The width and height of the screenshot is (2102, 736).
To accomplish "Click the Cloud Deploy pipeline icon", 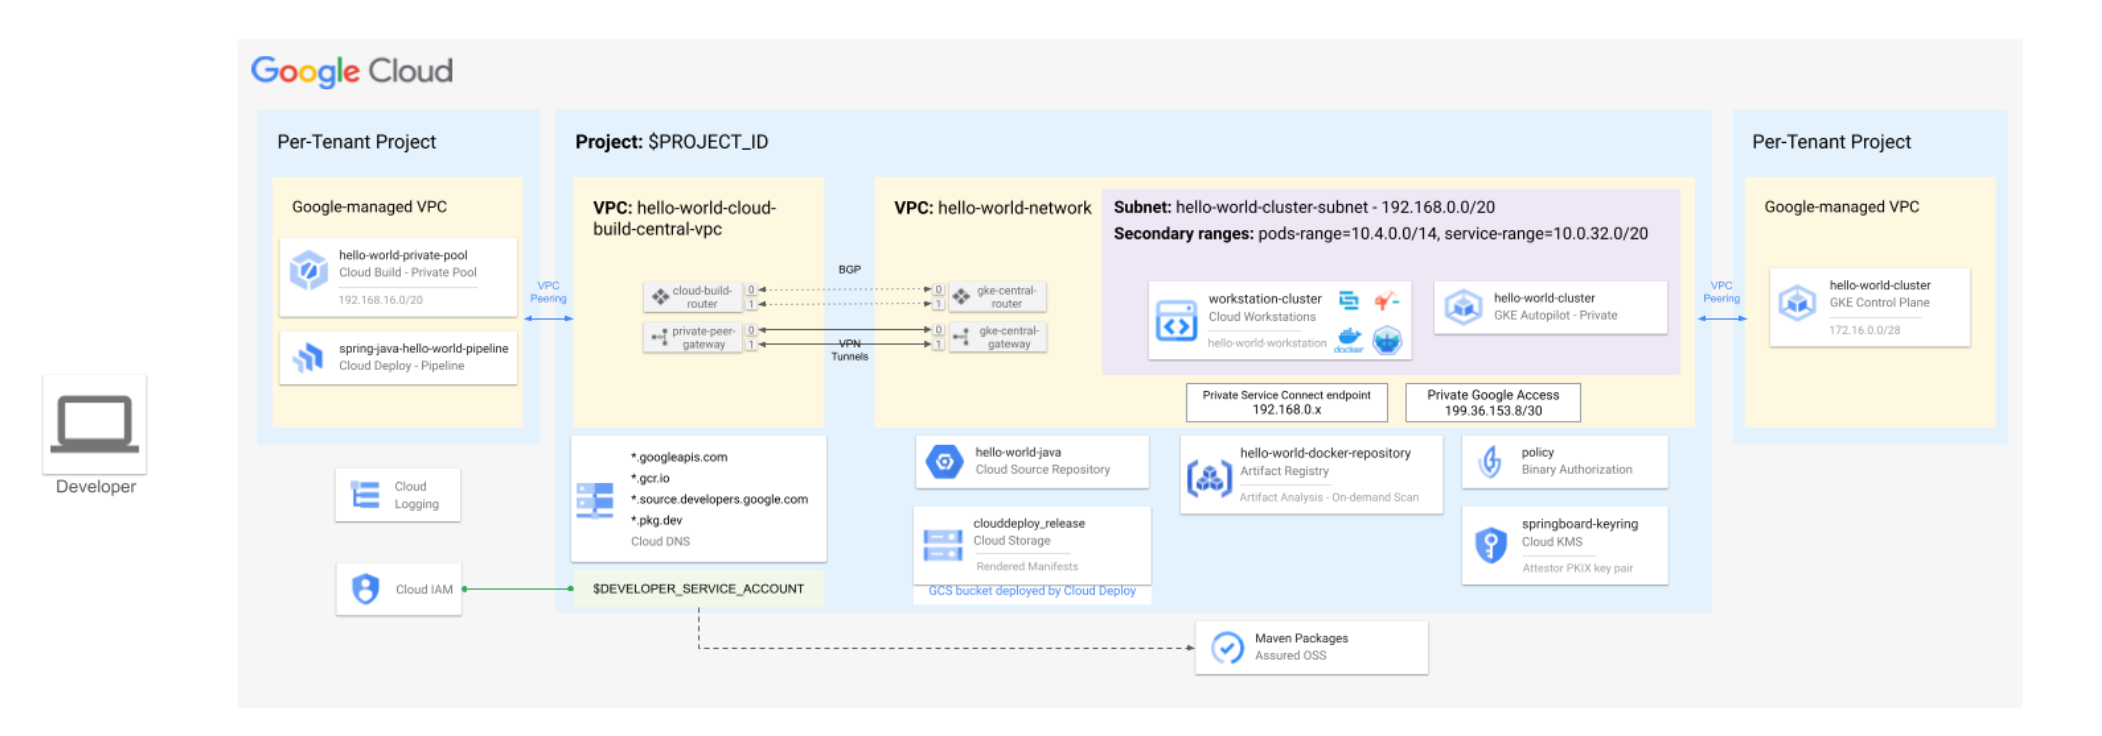I will [x=308, y=357].
